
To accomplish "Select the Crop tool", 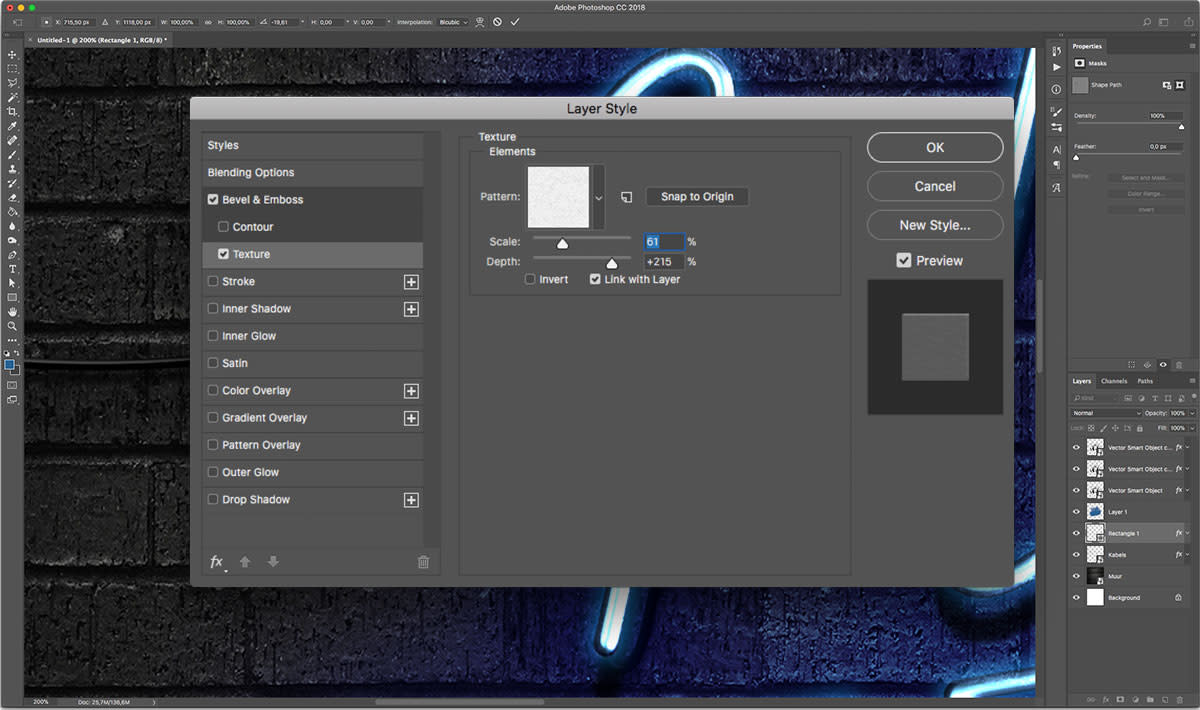I will [x=13, y=111].
